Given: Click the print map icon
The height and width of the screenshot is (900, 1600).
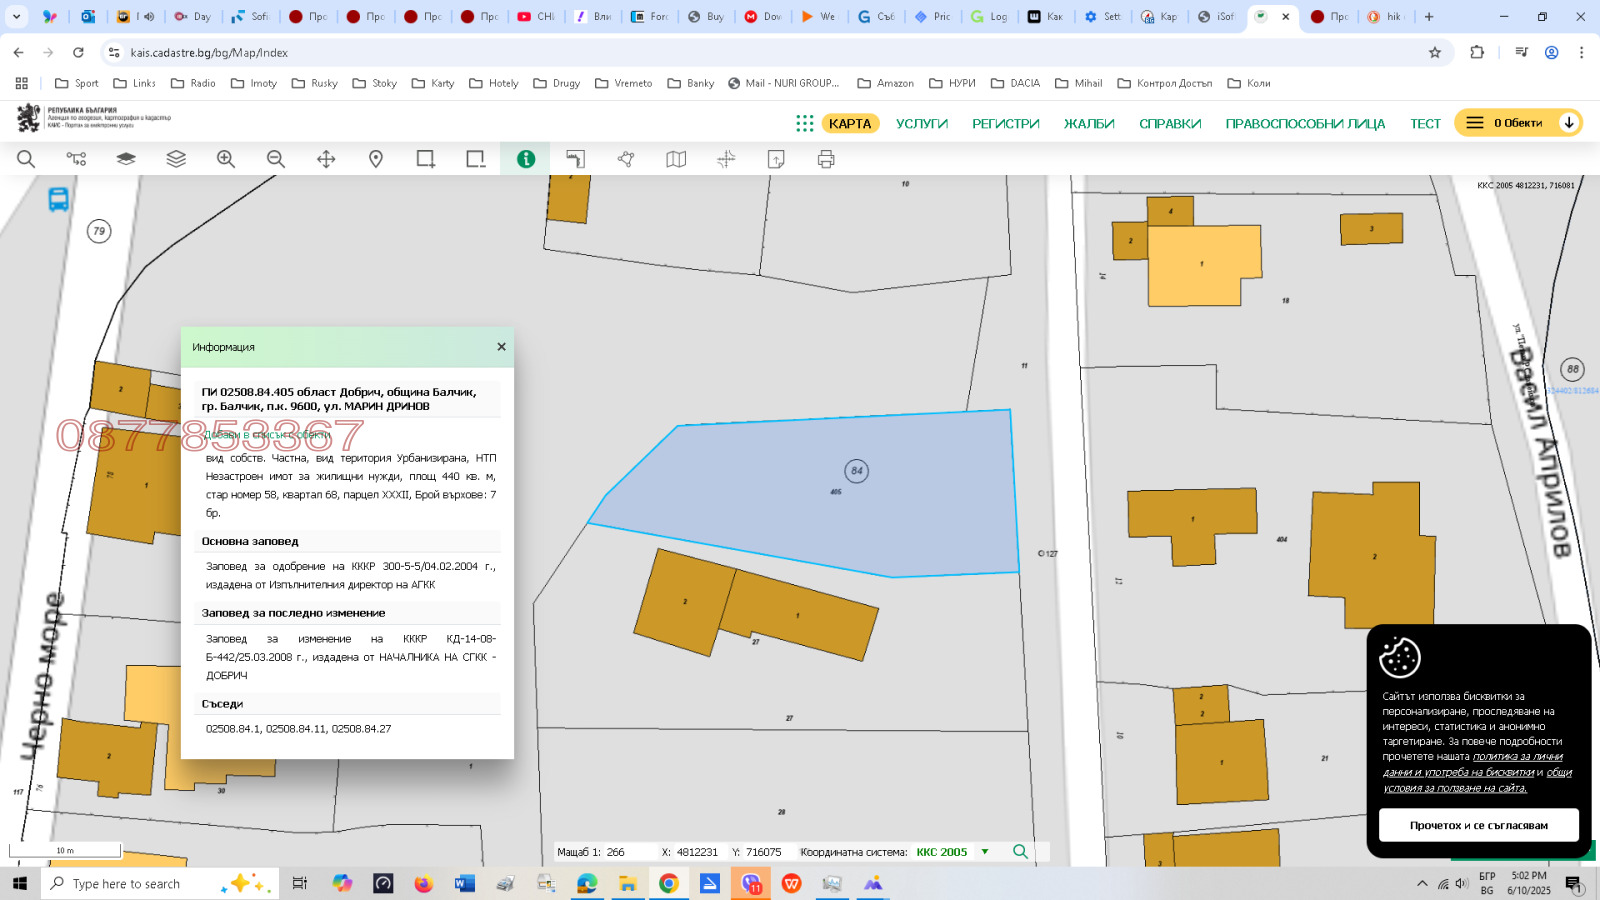Looking at the screenshot, I should coord(826,159).
